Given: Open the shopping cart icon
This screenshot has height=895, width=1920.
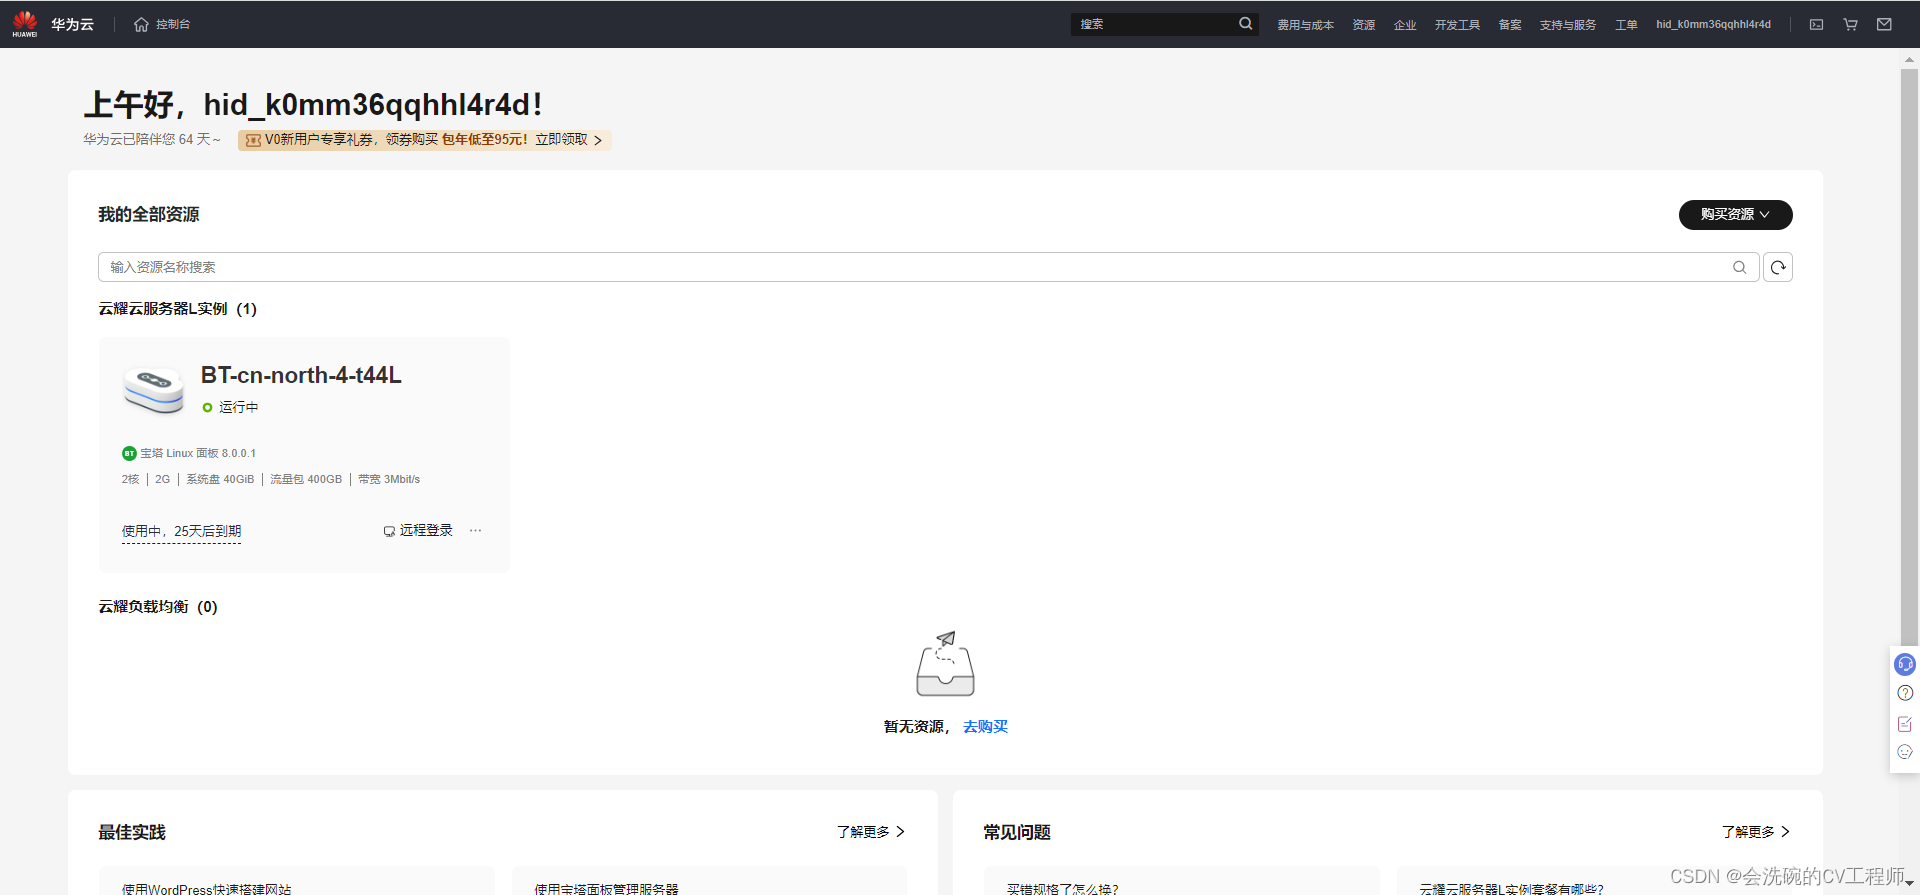Looking at the screenshot, I should coord(1850,24).
